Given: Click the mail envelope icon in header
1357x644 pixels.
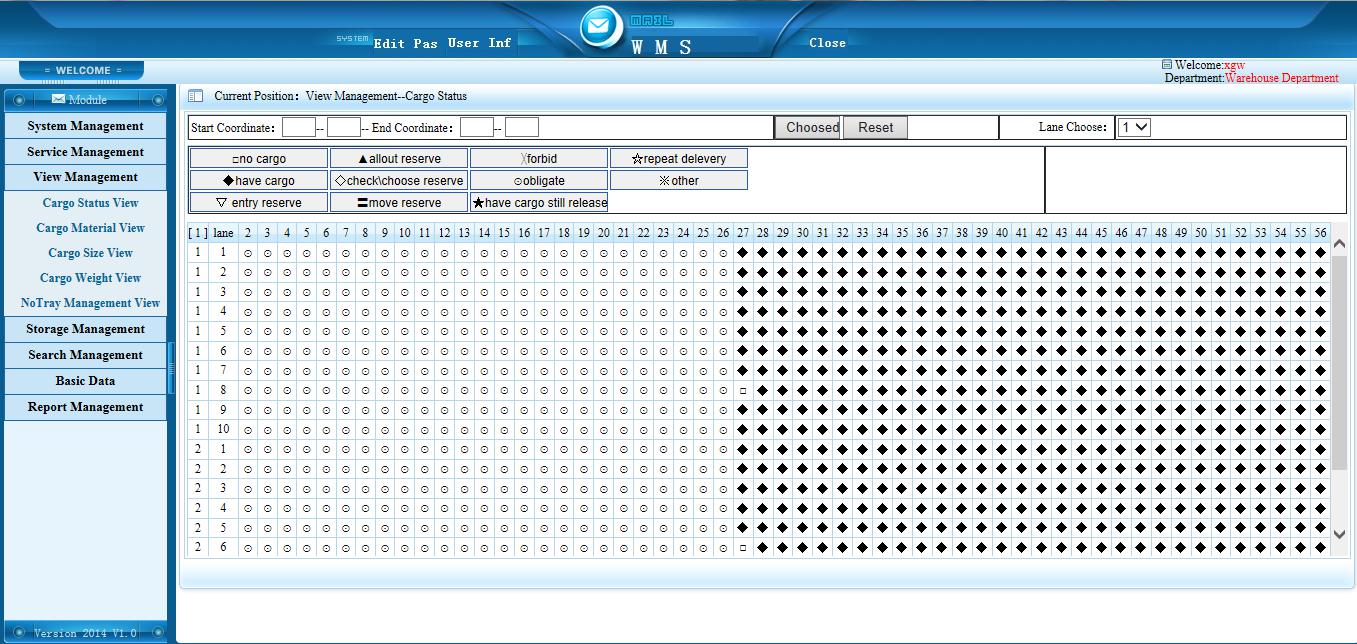Looking at the screenshot, I should click(x=601, y=27).
